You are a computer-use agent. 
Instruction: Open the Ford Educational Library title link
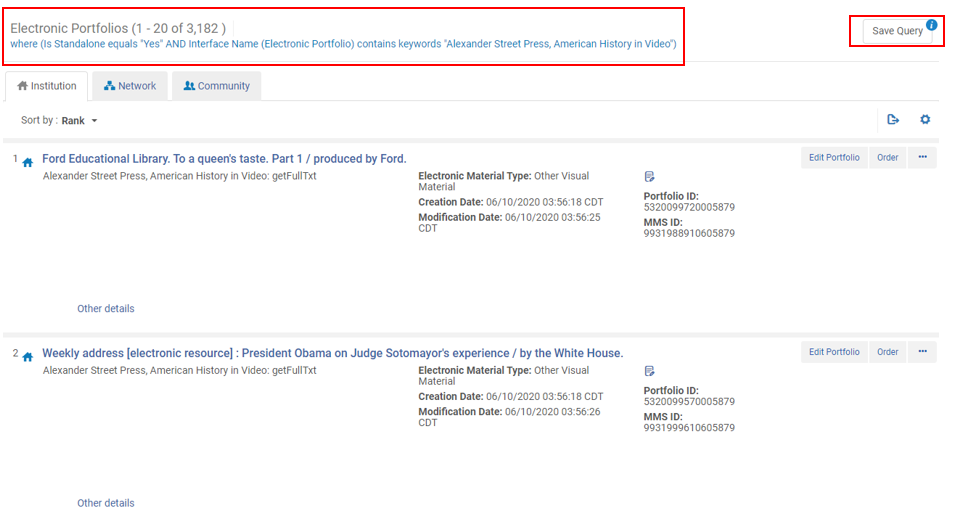point(224,159)
